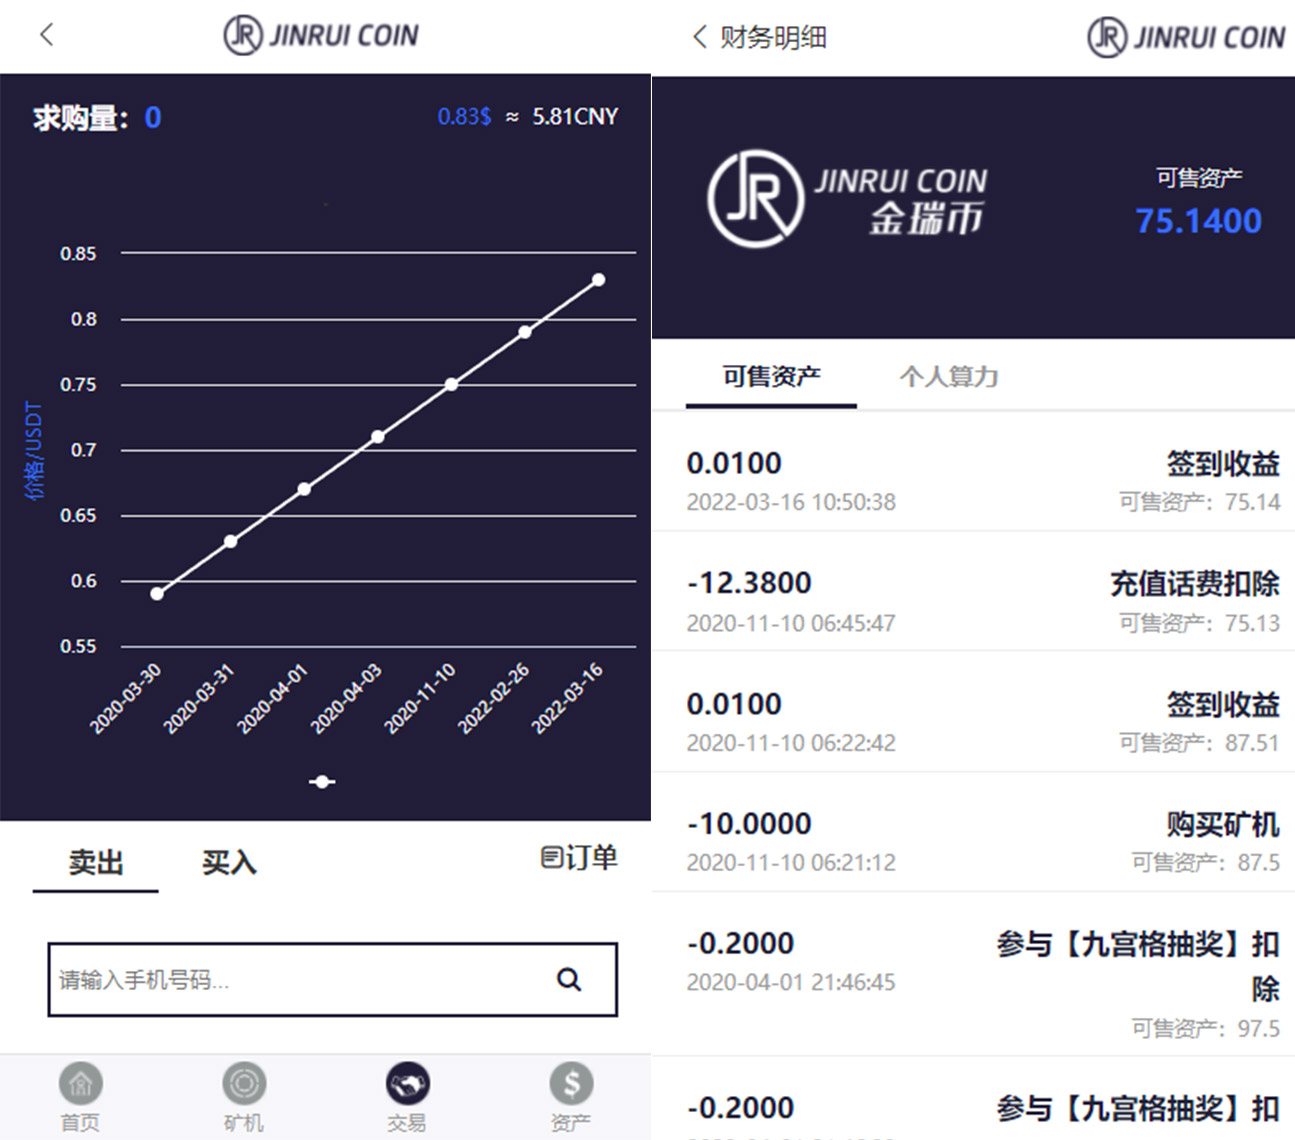Select the 2022-02-26 chart data point
The height and width of the screenshot is (1140, 1295).
(525, 332)
